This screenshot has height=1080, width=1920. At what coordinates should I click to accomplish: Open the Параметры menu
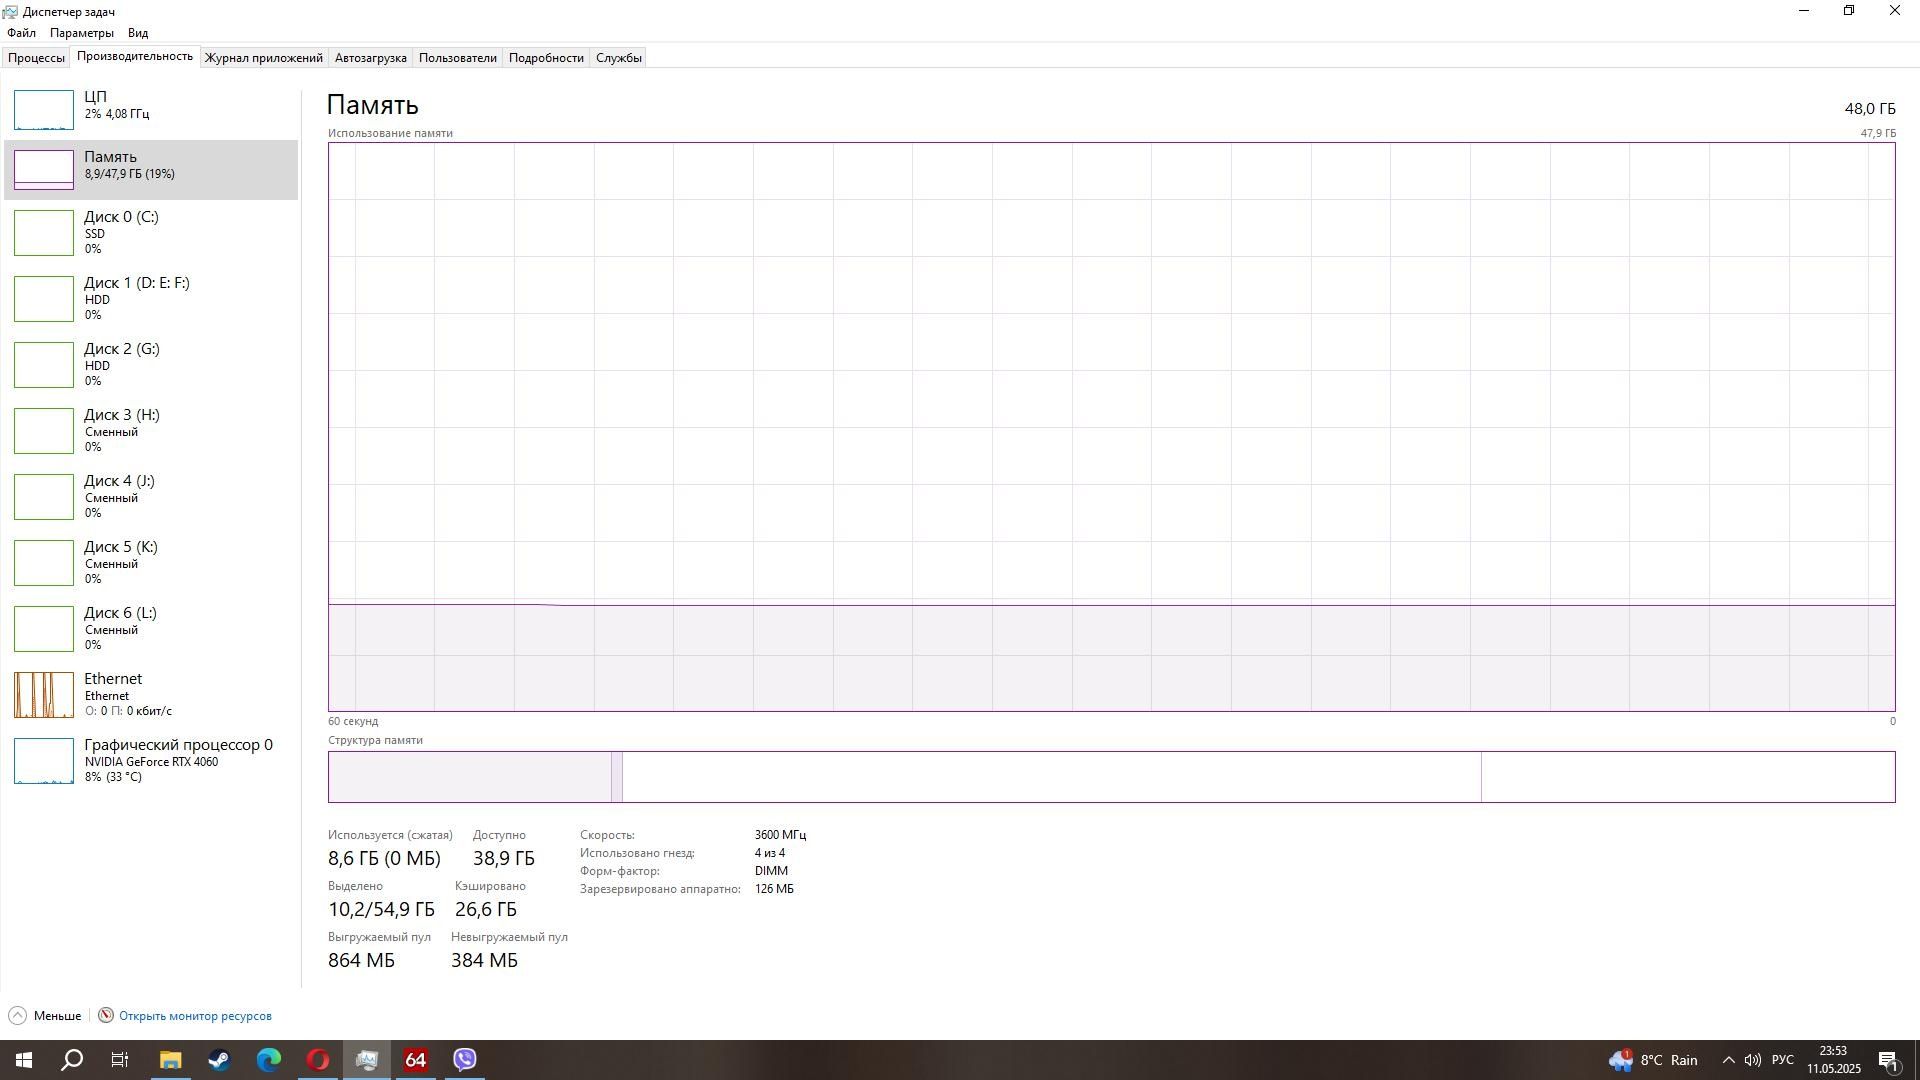pos(82,33)
